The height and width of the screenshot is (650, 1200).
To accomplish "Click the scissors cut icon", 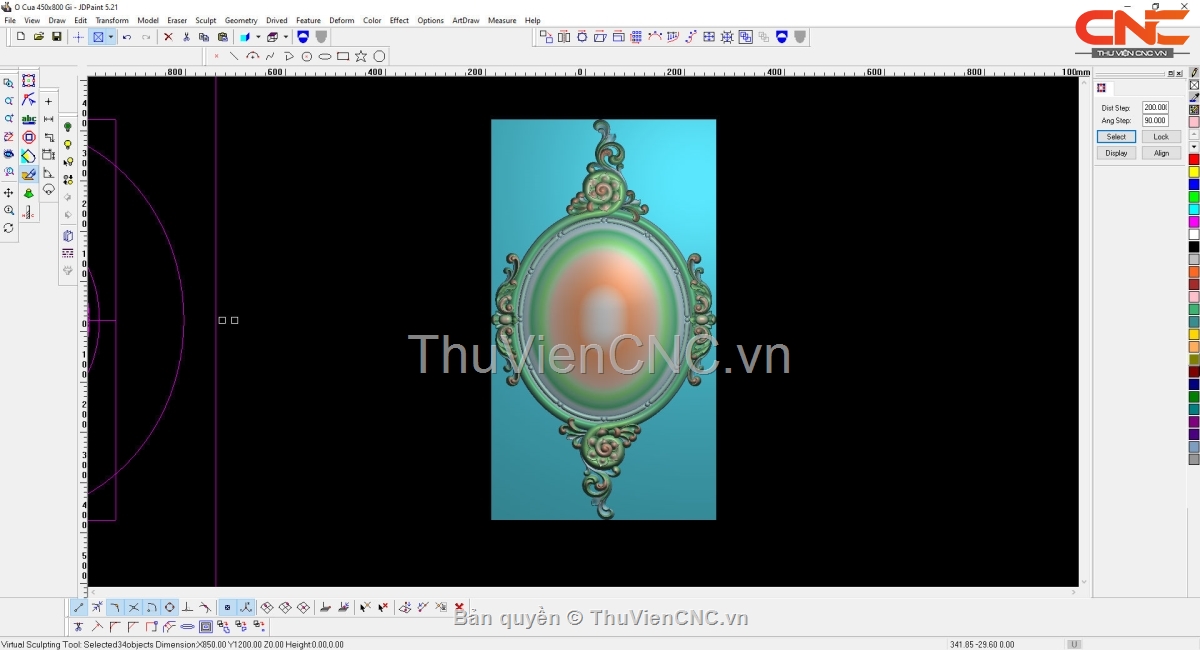I will coord(186,37).
